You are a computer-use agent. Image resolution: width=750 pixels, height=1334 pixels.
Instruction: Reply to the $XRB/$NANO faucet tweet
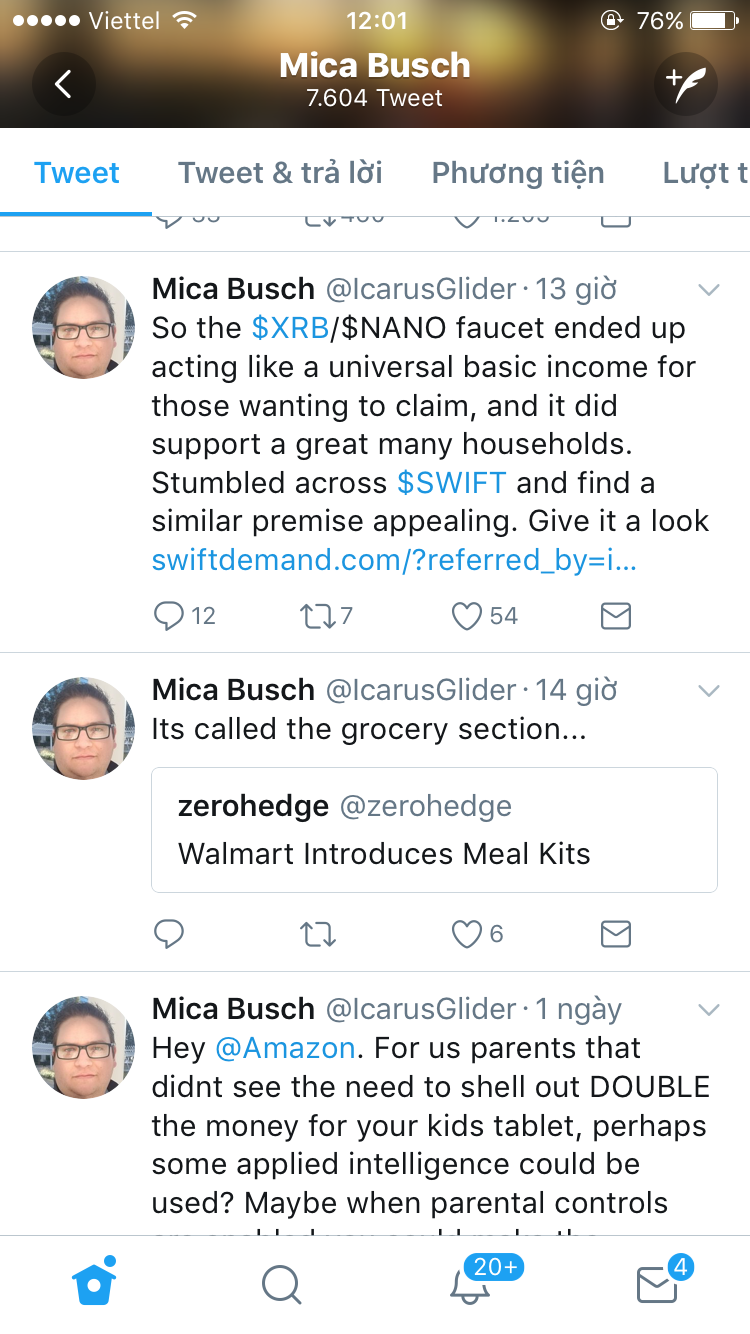click(x=169, y=616)
